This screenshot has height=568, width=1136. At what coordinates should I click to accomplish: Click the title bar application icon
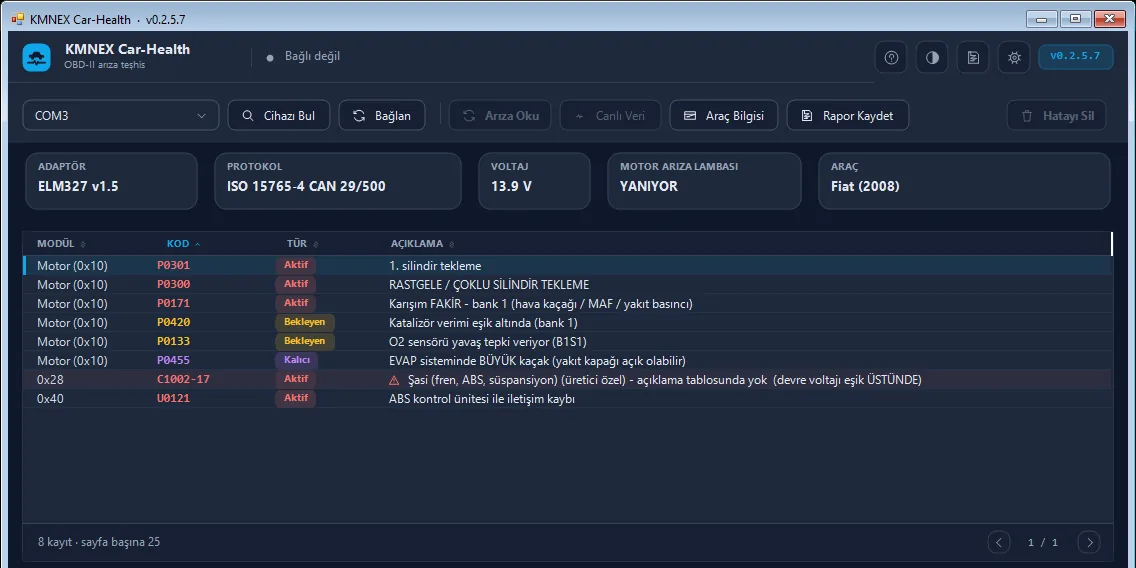pyautogui.click(x=18, y=19)
